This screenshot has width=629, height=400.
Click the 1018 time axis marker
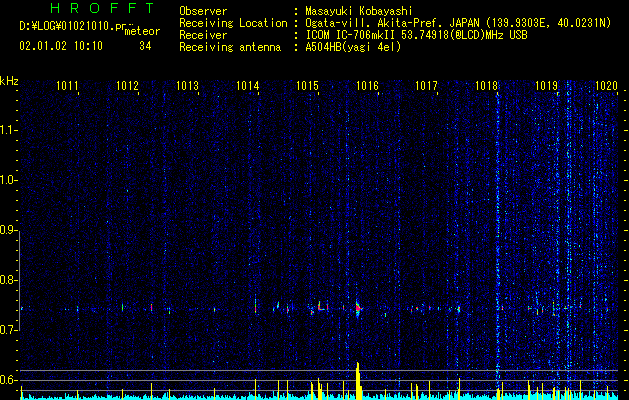pos(486,86)
